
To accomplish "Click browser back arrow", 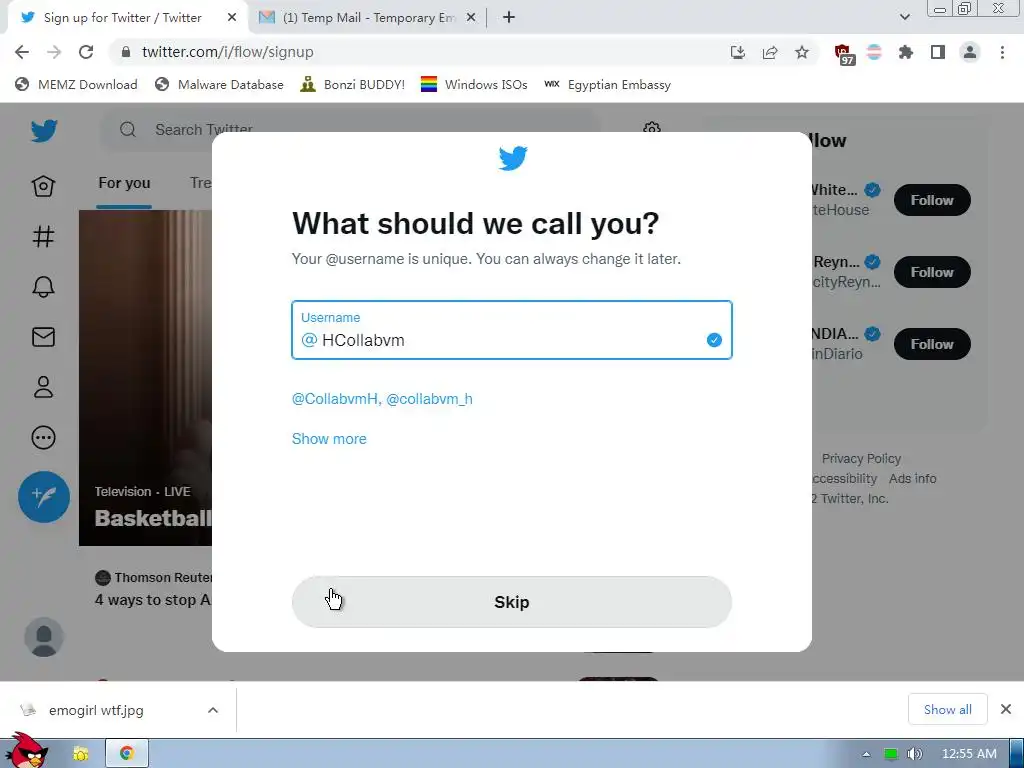I will [22, 52].
